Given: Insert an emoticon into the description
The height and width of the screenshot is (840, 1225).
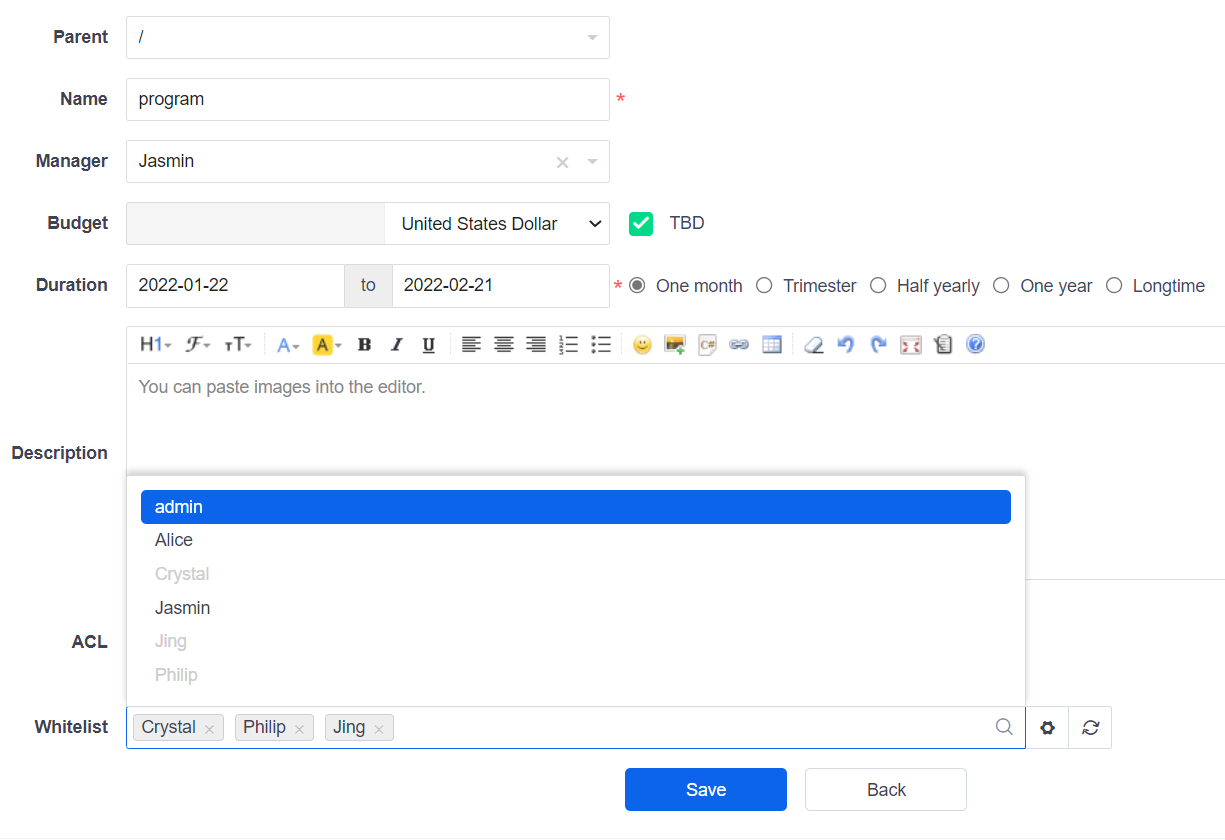Looking at the screenshot, I should pyautogui.click(x=642, y=345).
